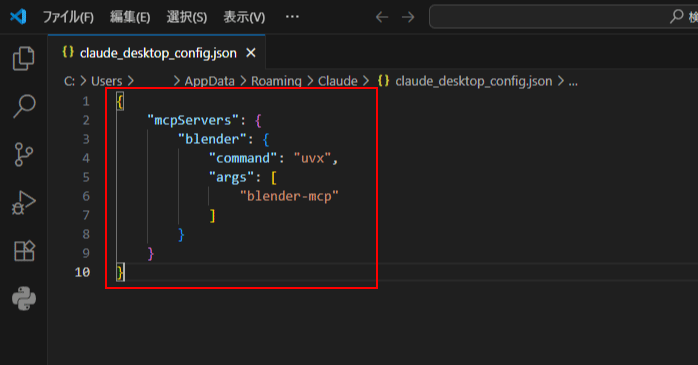Image resolution: width=698 pixels, height=365 pixels.
Task: Click the breadcrumb trailing ellipsis
Action: click(573, 82)
